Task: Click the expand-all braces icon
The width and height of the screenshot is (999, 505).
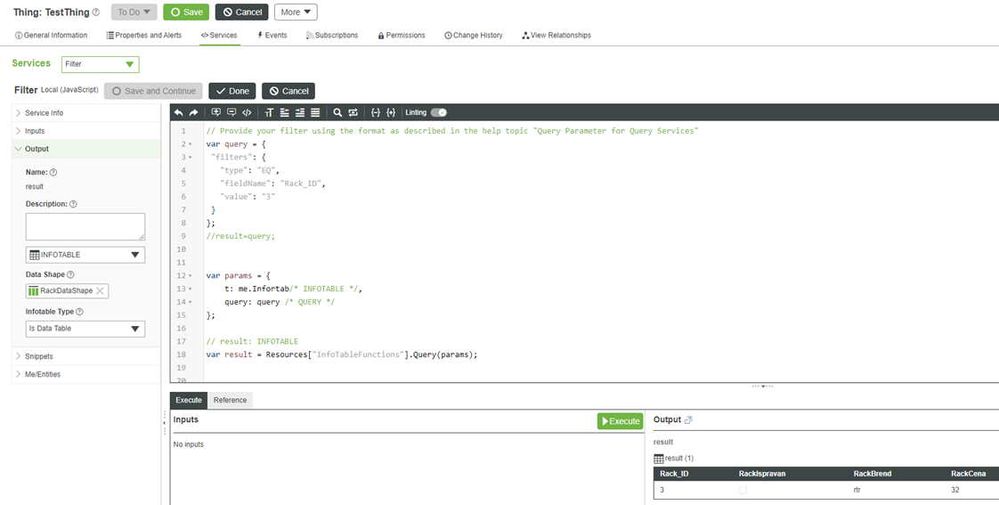Action: (x=391, y=113)
